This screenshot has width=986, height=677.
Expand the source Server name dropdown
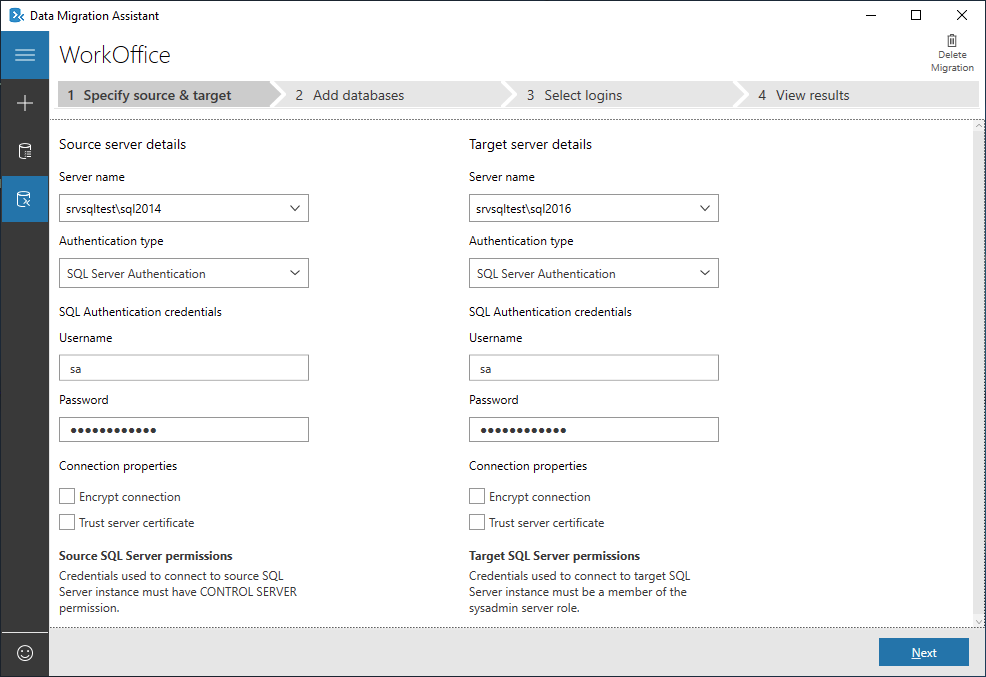294,208
